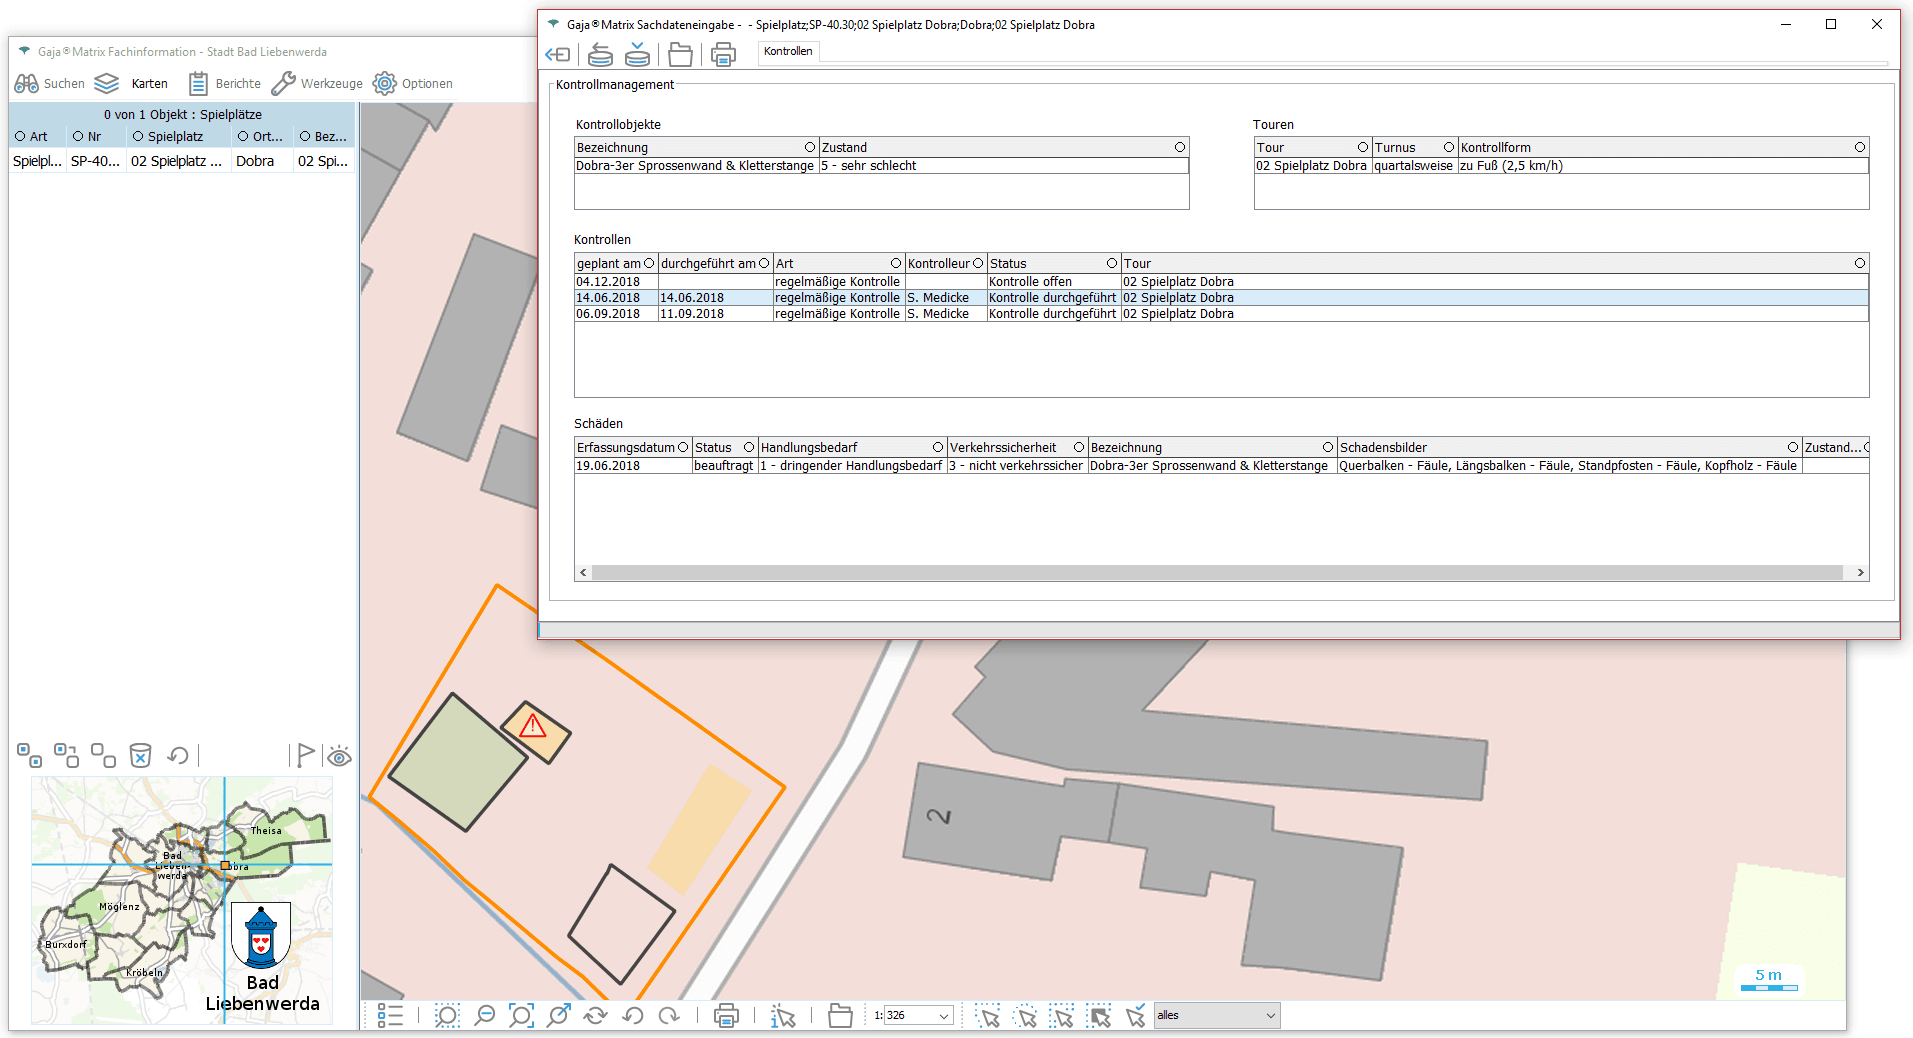Image resolution: width=1913 pixels, height=1038 pixels.
Task: Click the refresh map icon in bottom toolbar
Action: tap(595, 1016)
